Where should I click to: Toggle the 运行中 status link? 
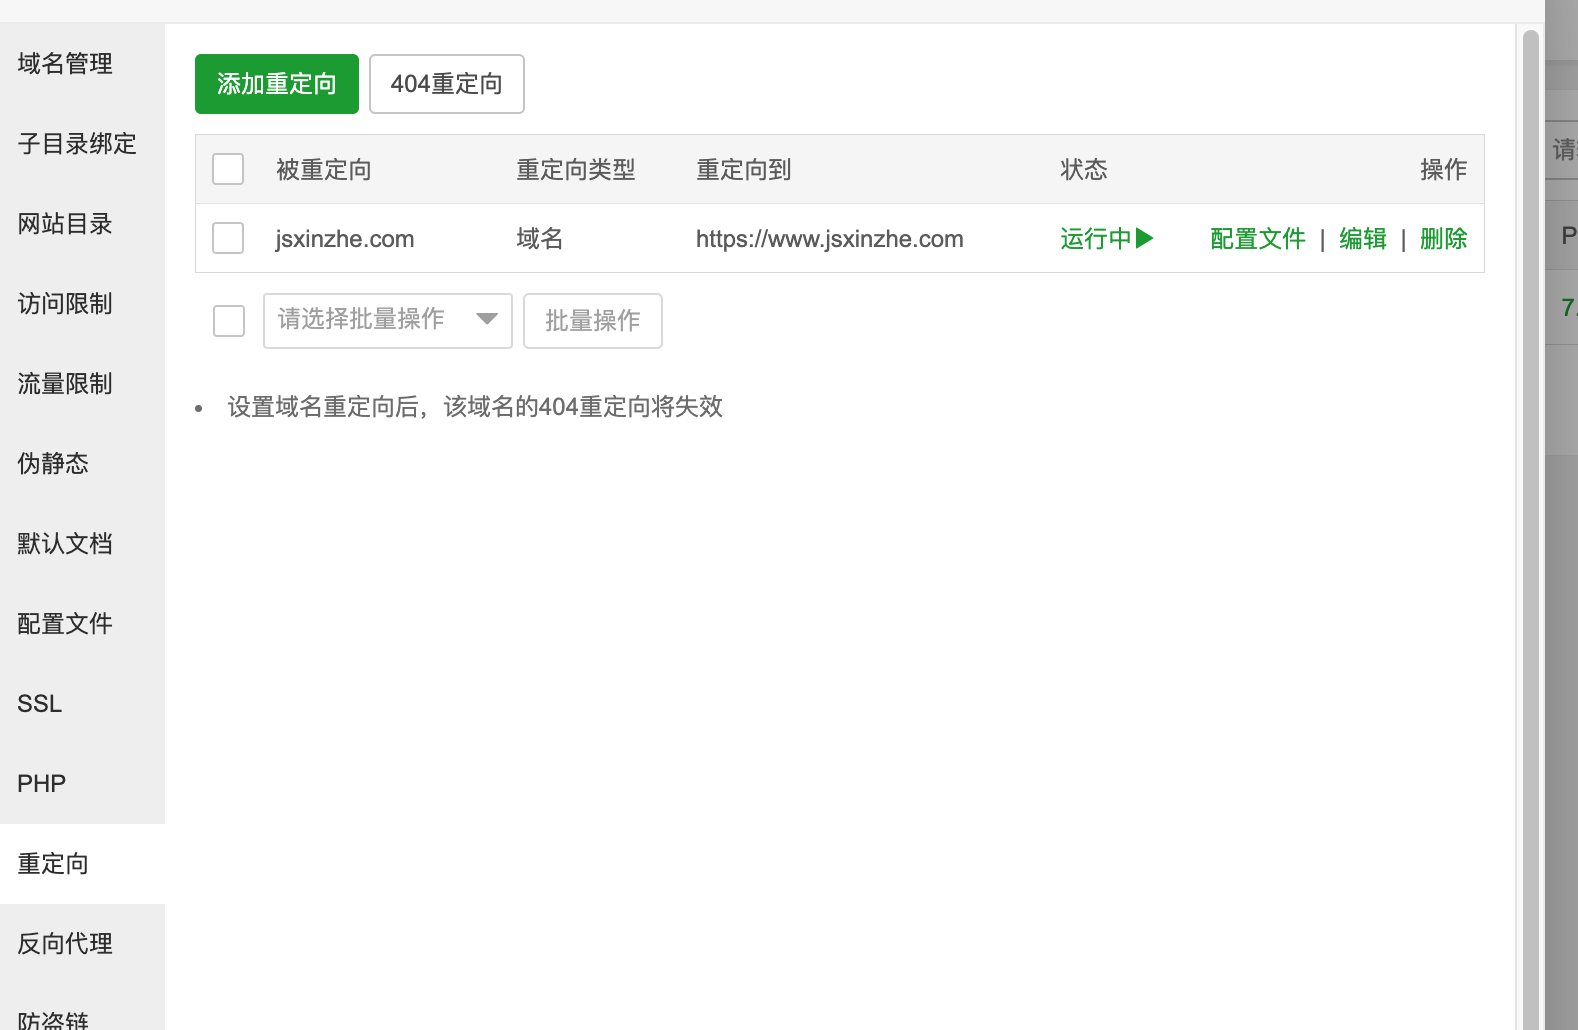pyautogui.click(x=1107, y=238)
